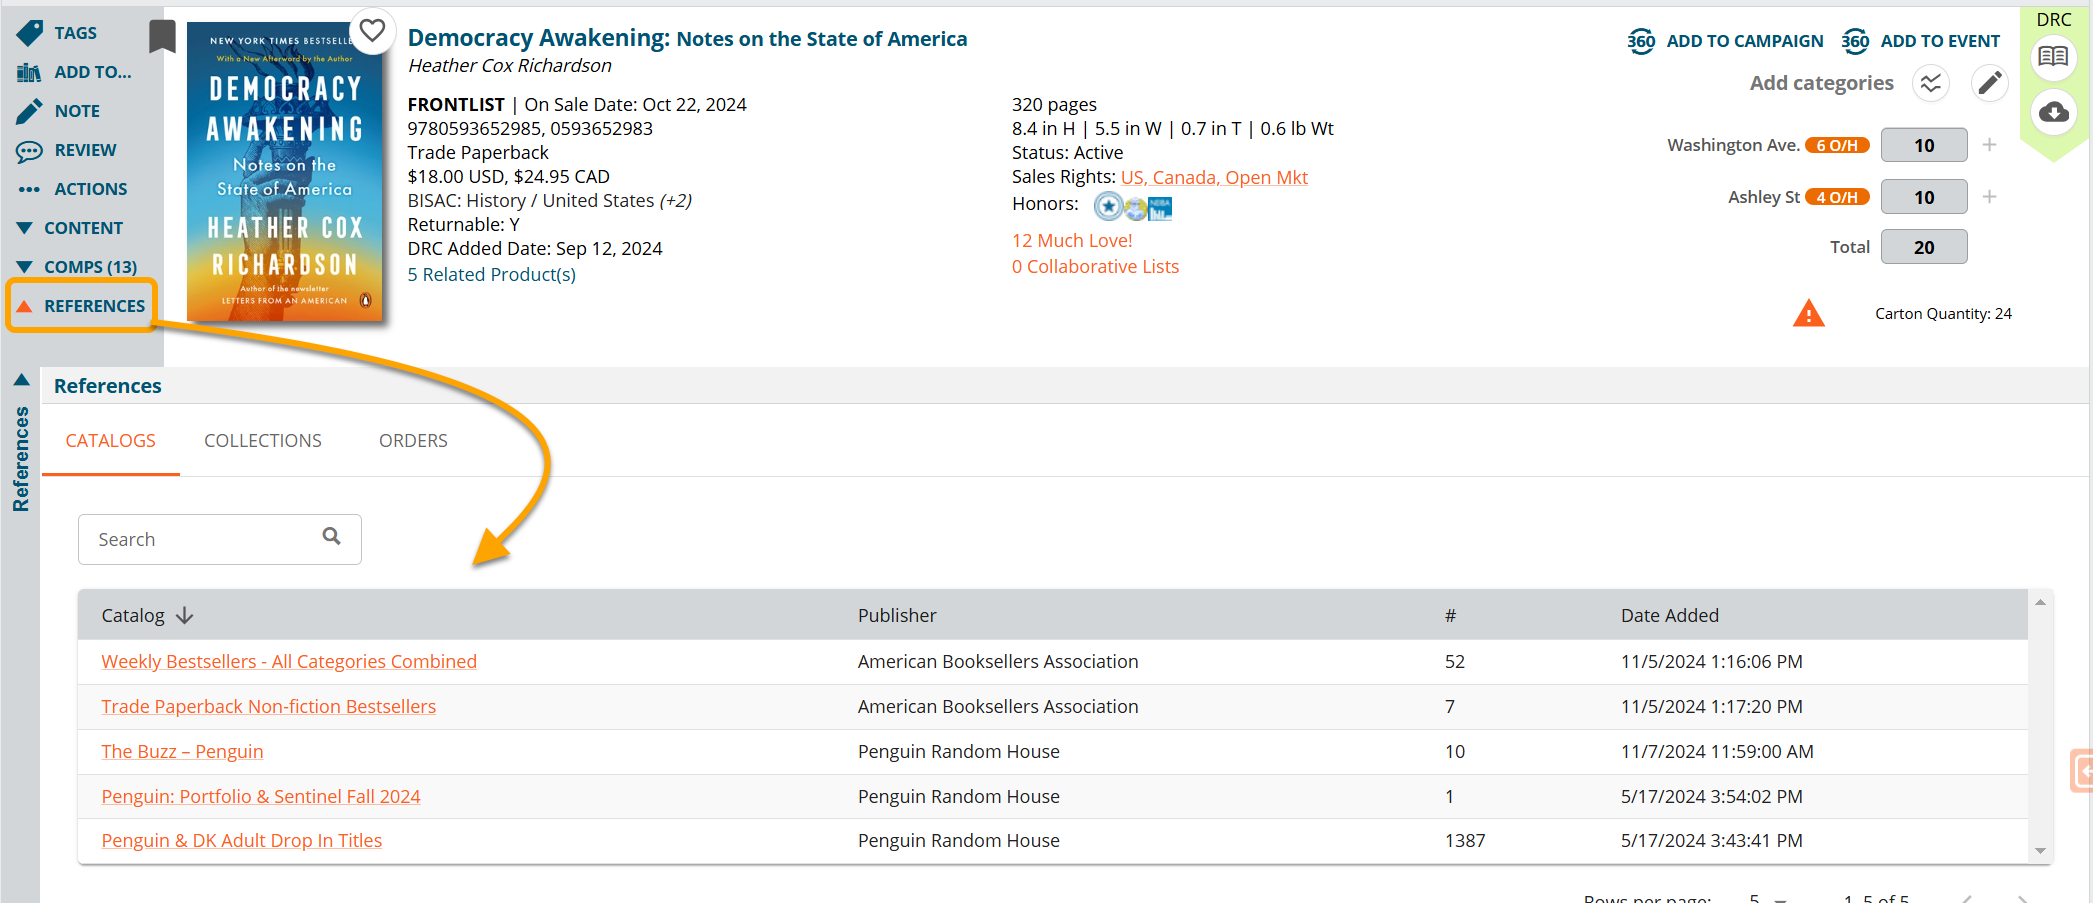Viewport: 2093px width, 903px height.
Task: Switch to the Collections tab
Action: [x=263, y=441]
